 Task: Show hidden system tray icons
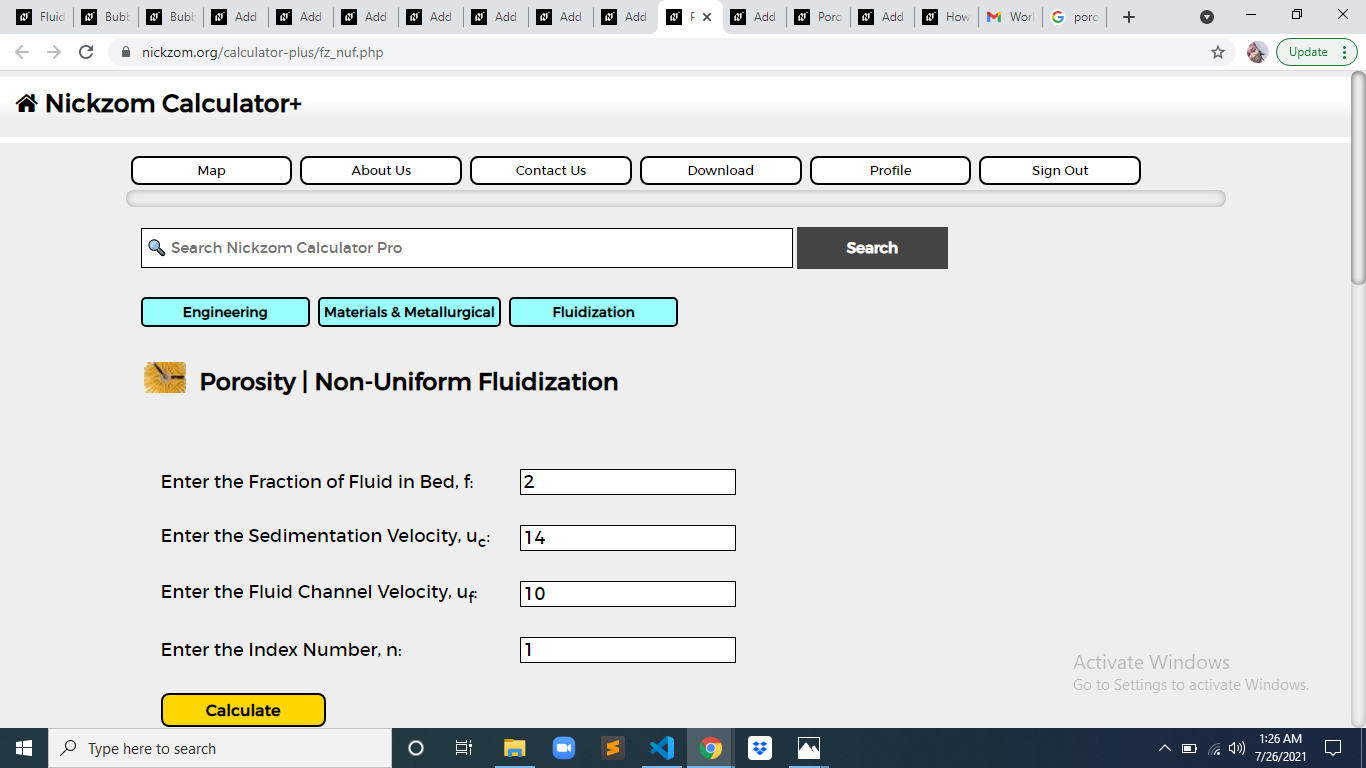click(1164, 748)
